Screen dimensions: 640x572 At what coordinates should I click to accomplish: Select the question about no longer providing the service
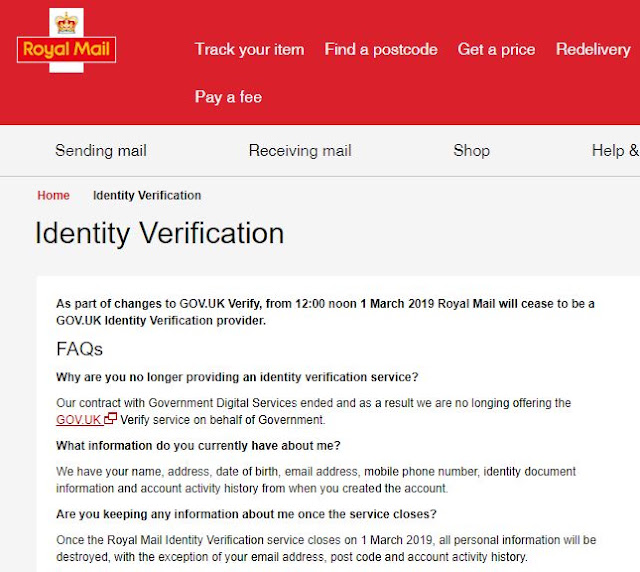coord(237,377)
